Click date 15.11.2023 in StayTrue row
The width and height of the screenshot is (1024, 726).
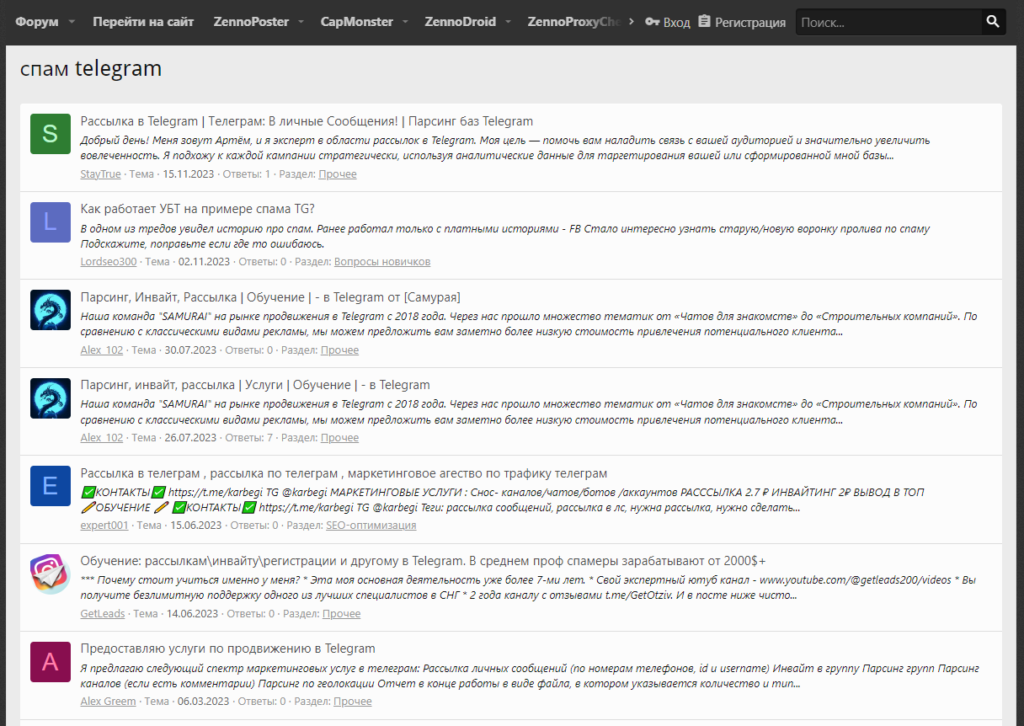pyautogui.click(x=188, y=174)
